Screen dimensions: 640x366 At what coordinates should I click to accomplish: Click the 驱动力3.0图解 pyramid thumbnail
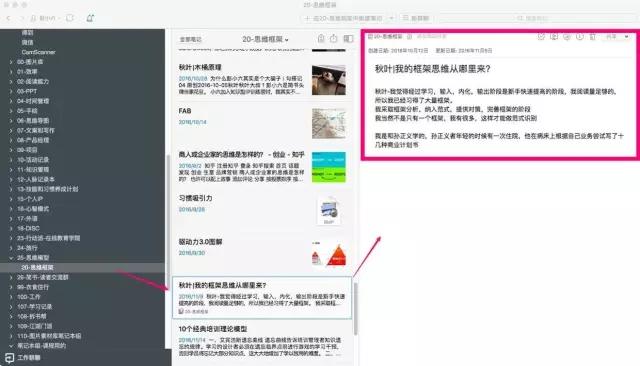[329, 253]
